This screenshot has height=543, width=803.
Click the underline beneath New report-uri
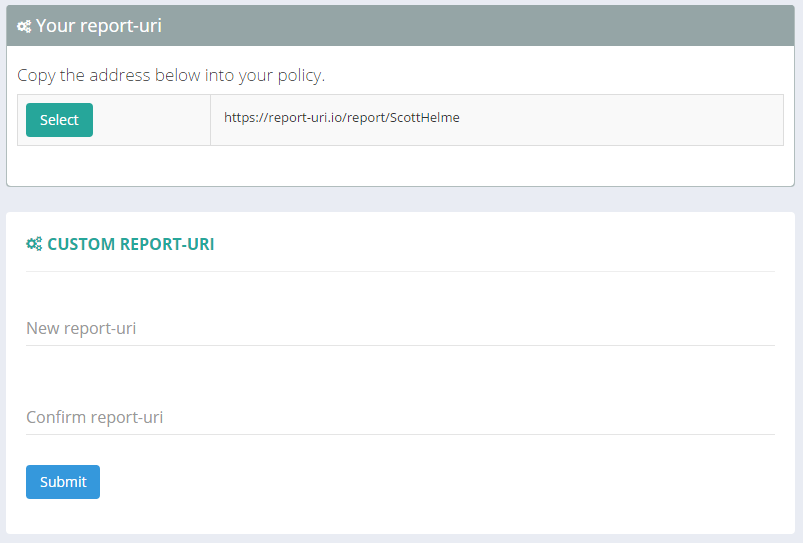400,345
